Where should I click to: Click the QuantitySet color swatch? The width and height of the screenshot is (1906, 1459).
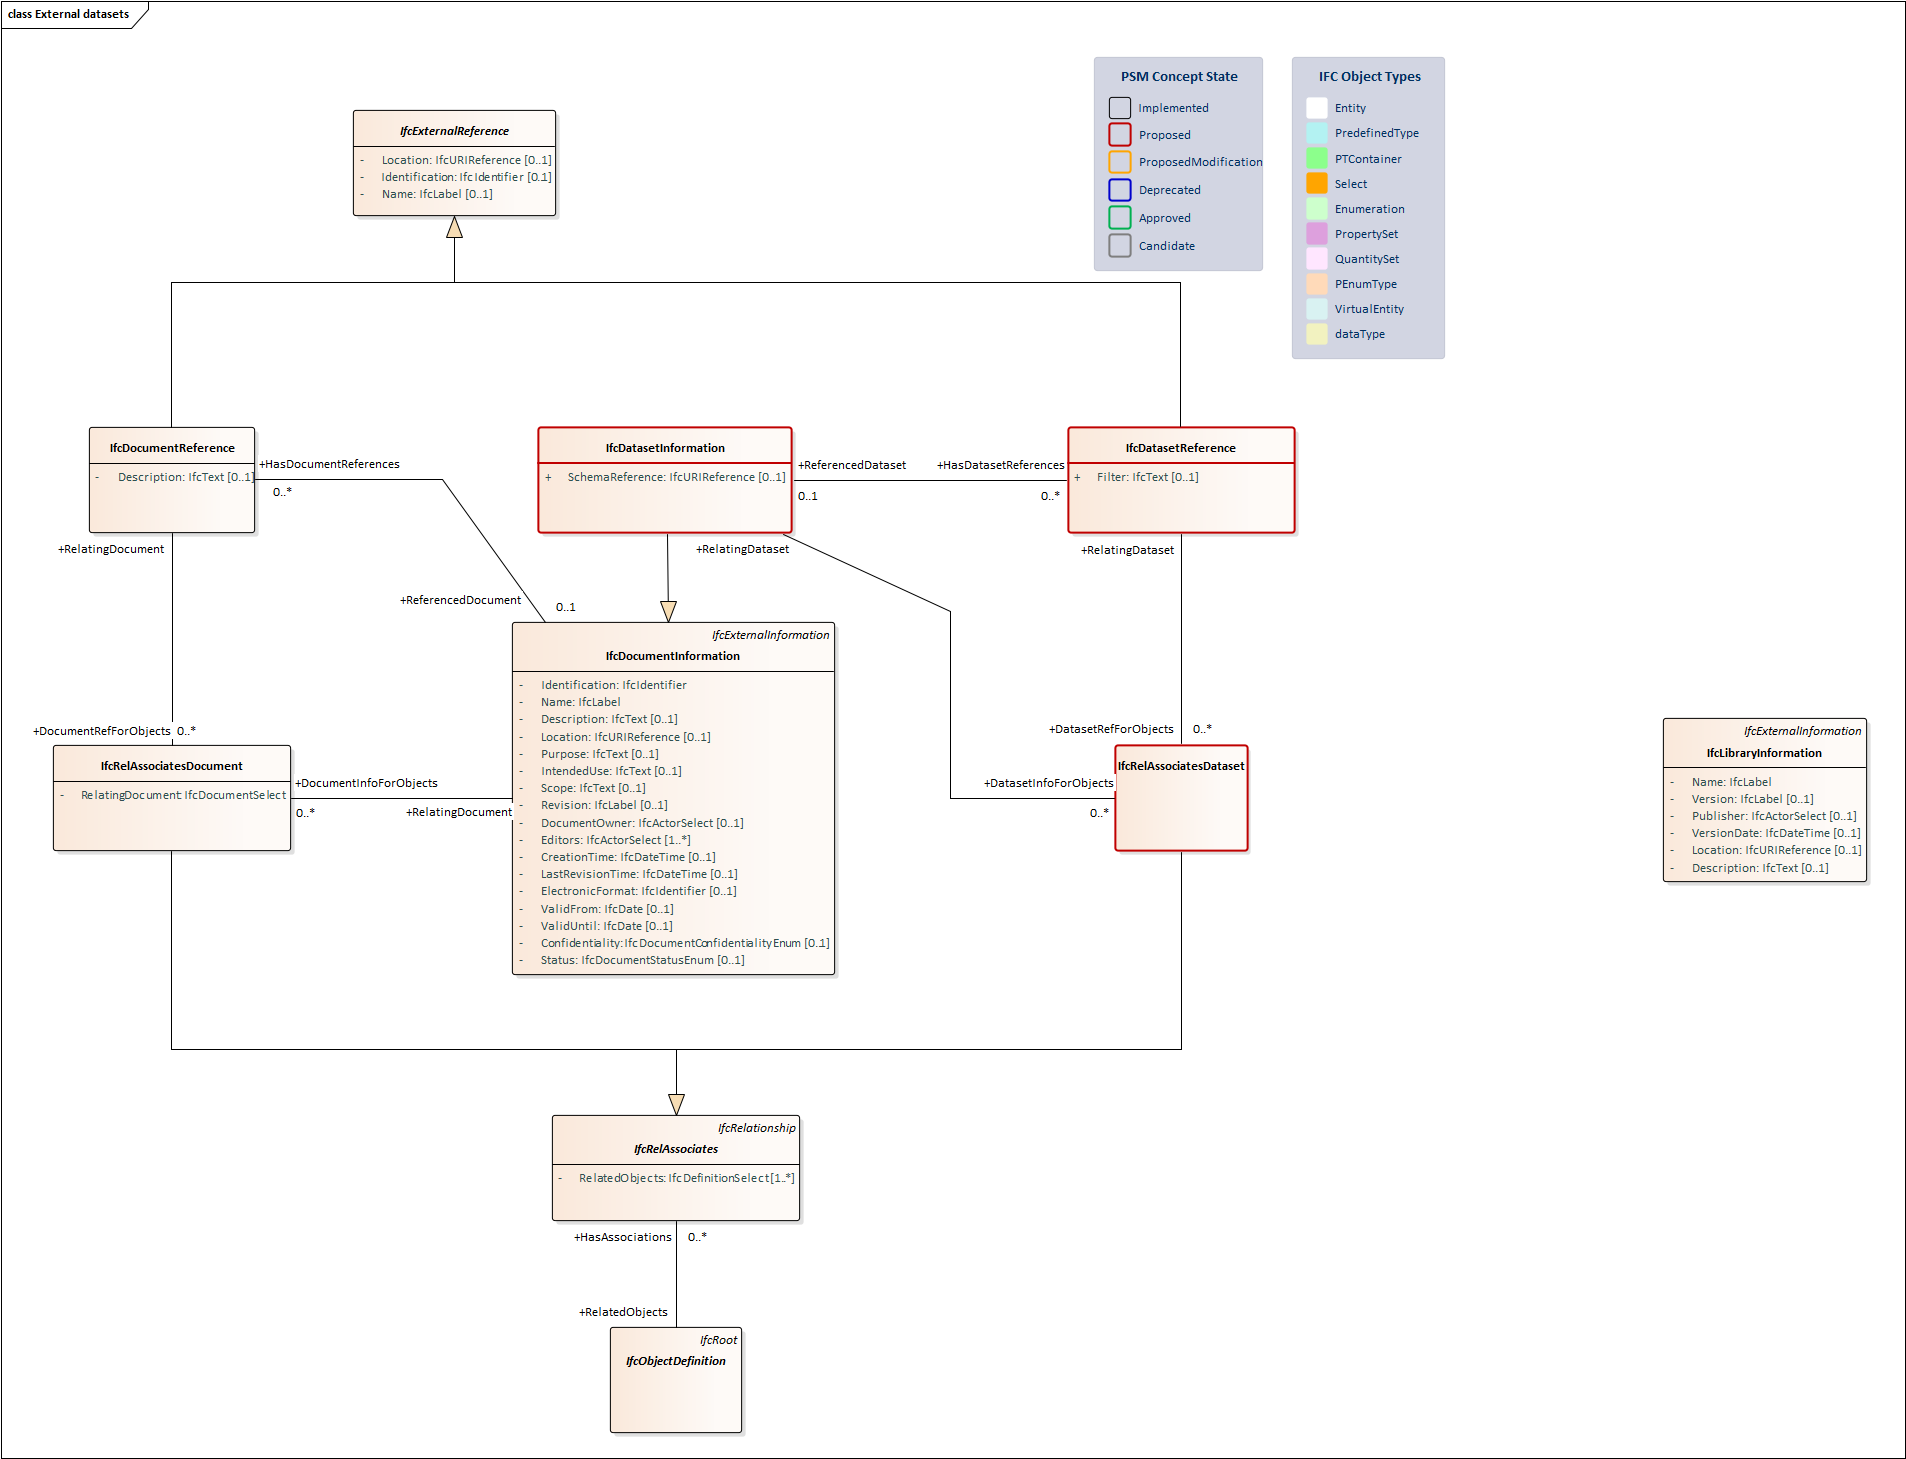coord(1317,258)
